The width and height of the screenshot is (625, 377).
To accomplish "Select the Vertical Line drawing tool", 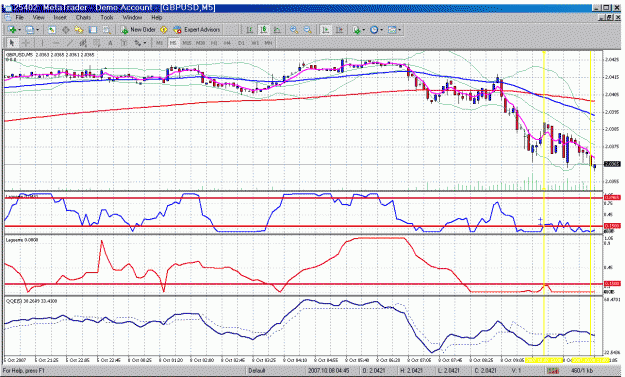I will click(42, 43).
